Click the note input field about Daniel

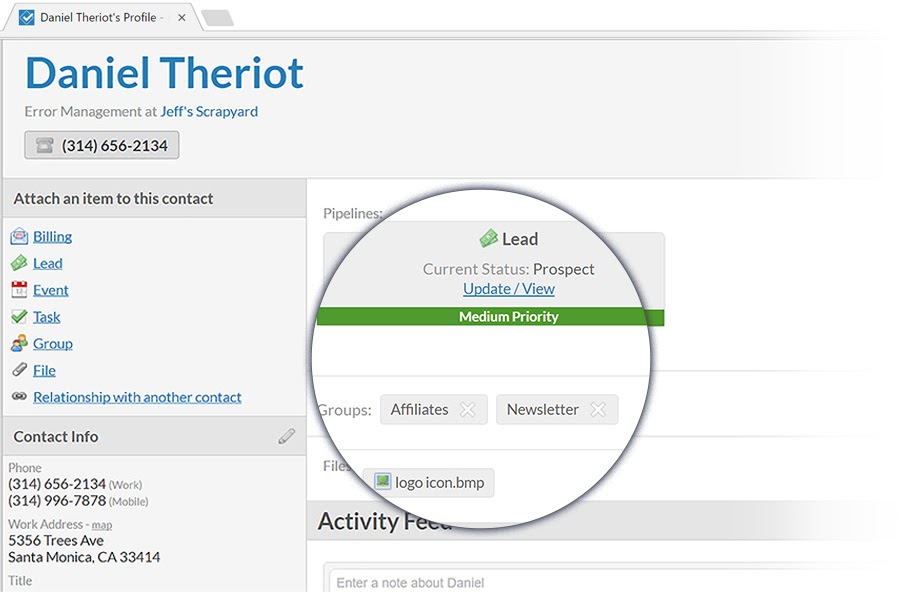coord(600,582)
